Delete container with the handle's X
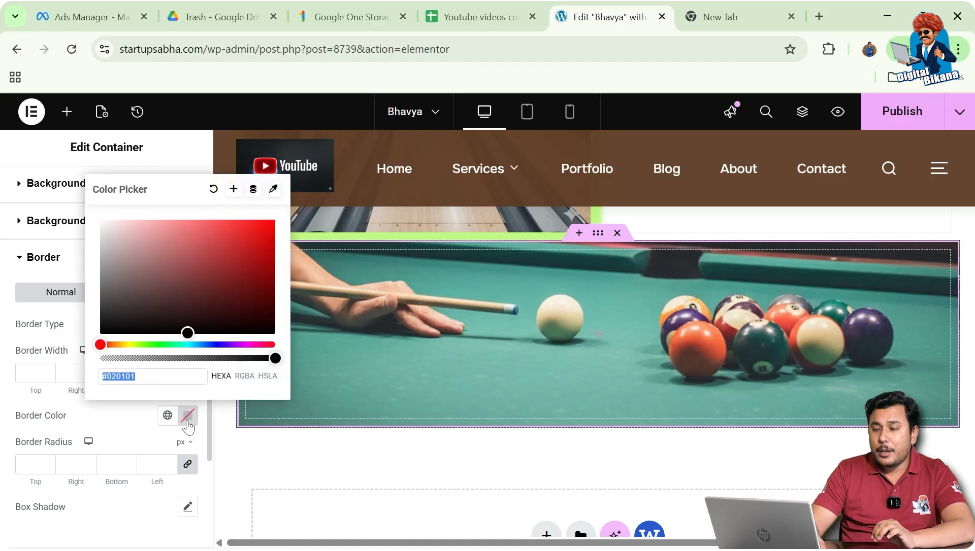This screenshot has height=551, width=975. (617, 233)
